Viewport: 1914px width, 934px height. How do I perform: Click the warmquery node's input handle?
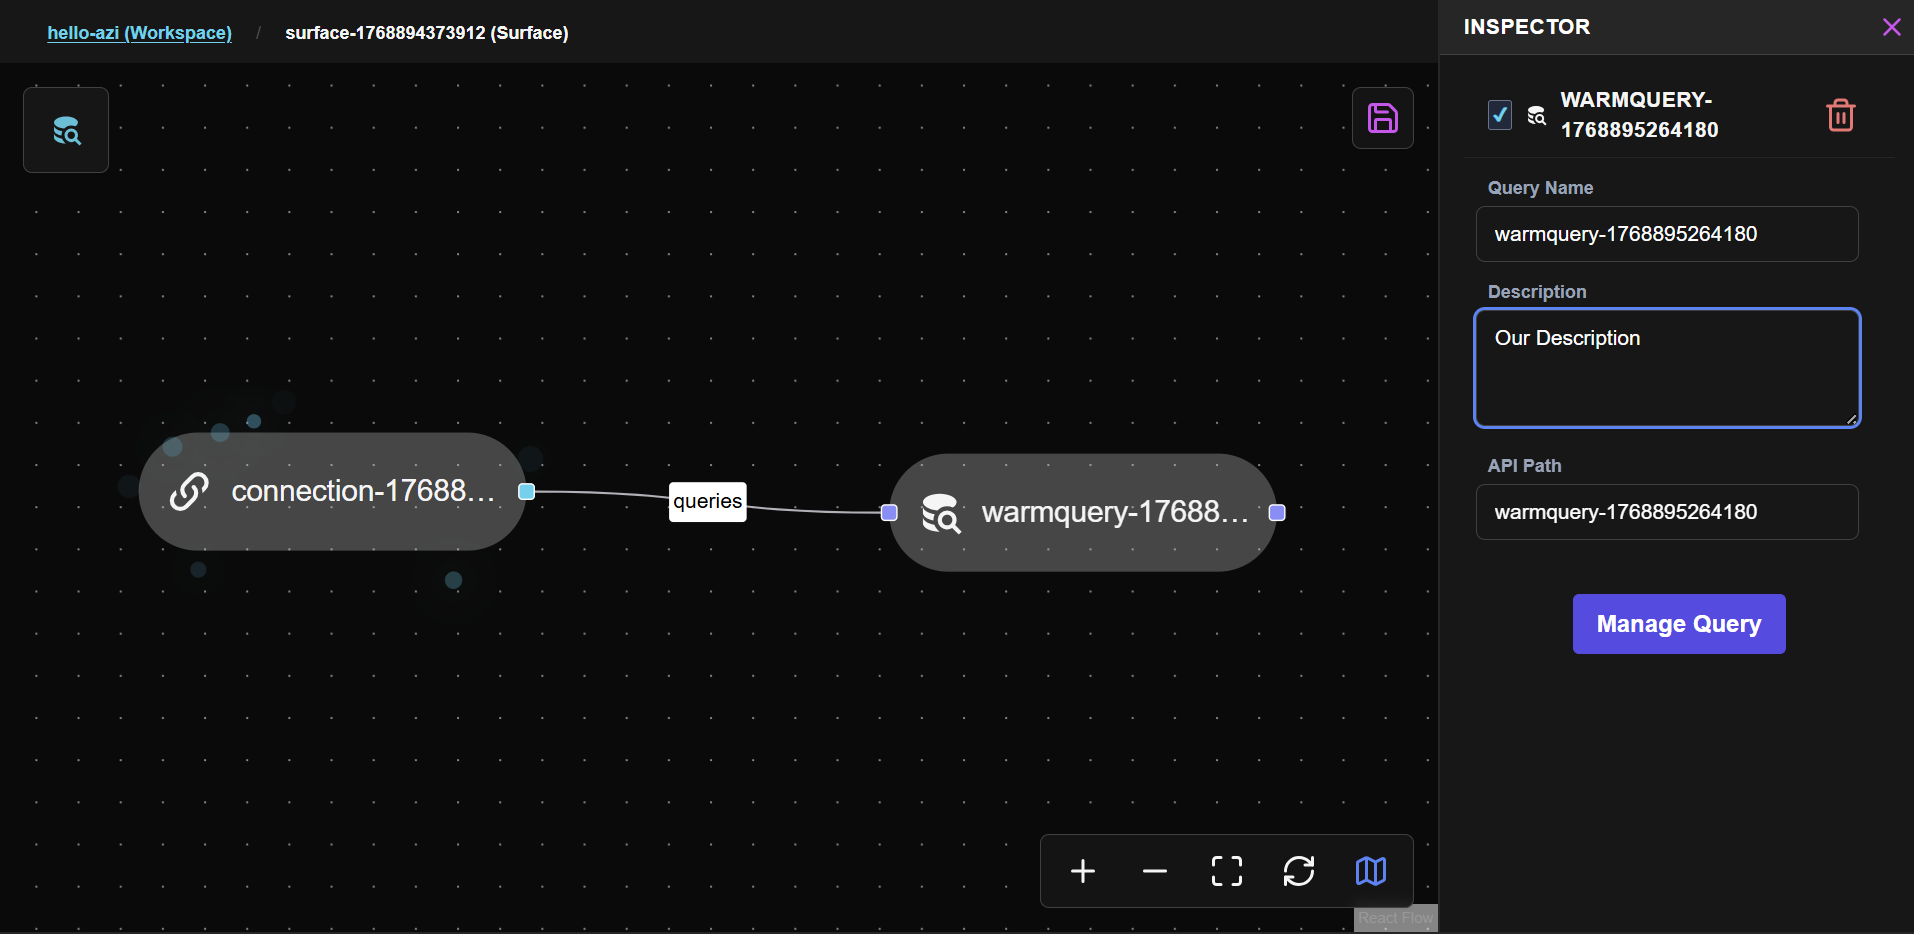click(889, 512)
